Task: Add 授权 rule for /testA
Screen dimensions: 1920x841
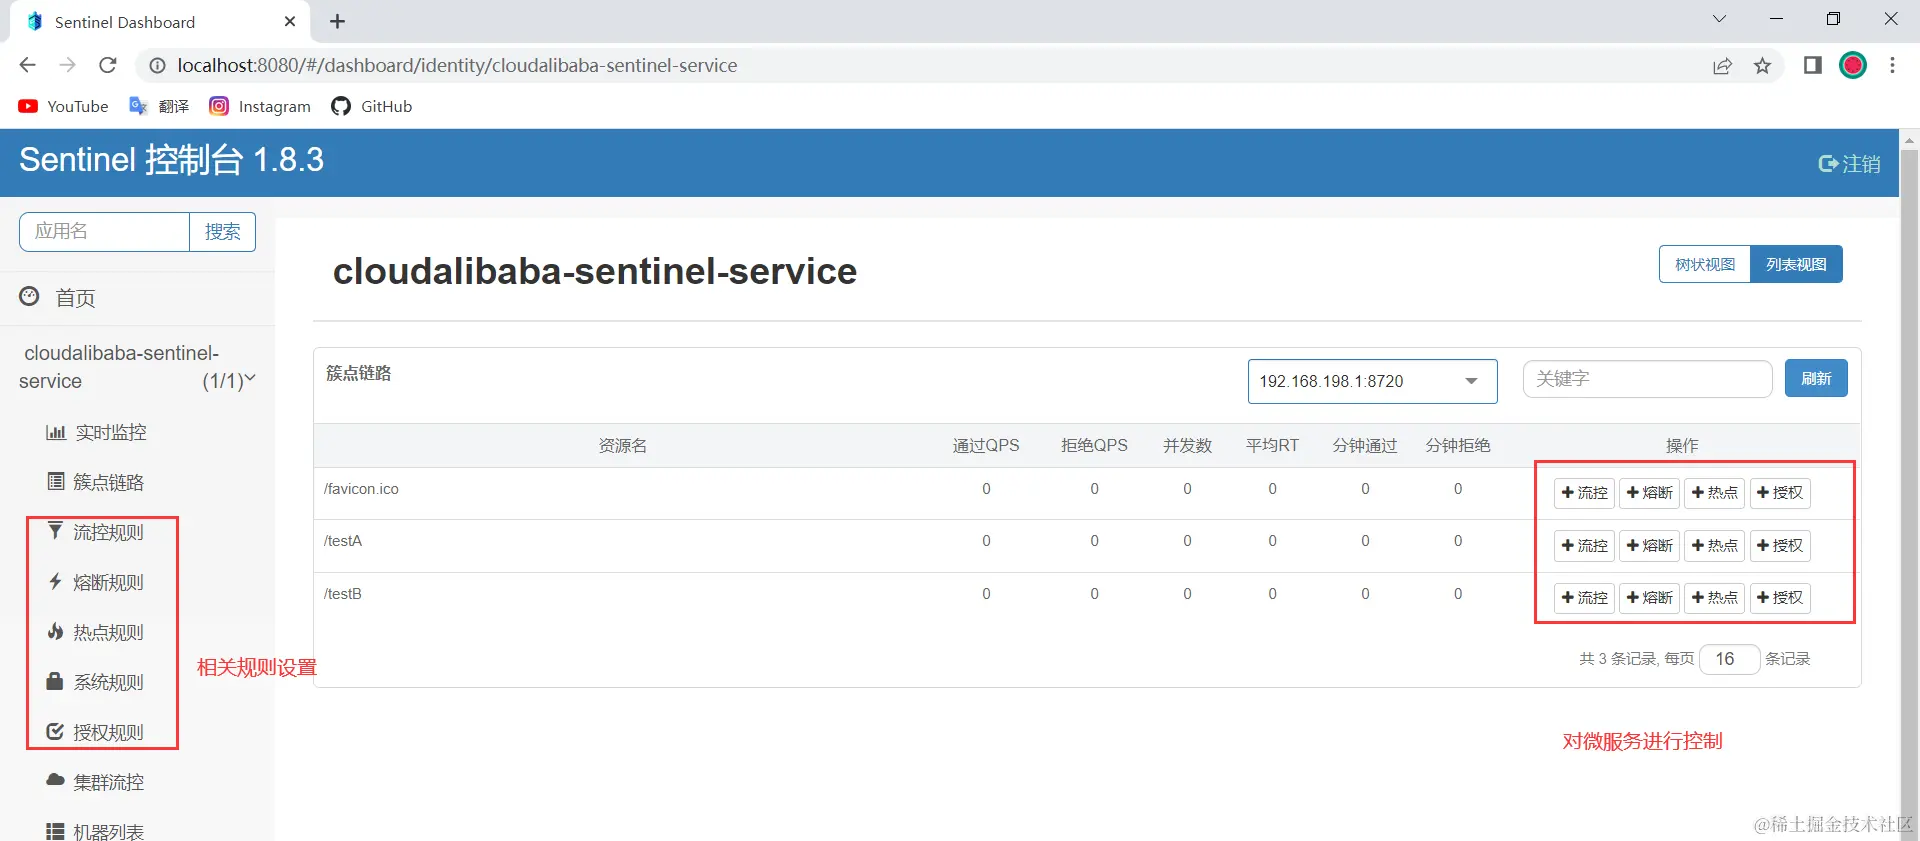Action: tap(1779, 546)
